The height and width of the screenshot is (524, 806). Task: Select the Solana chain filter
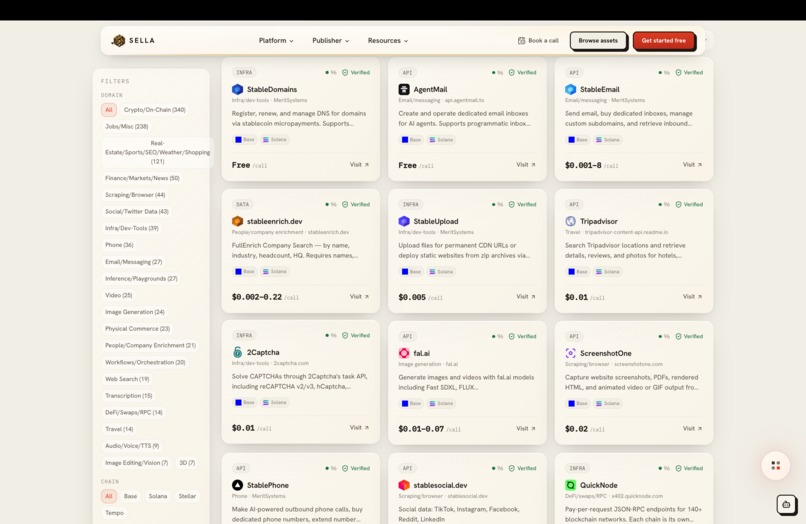click(158, 496)
